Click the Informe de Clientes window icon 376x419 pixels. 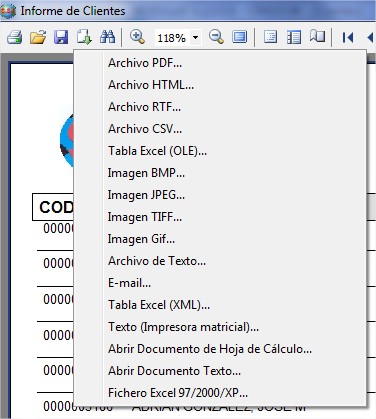[x=8, y=11]
